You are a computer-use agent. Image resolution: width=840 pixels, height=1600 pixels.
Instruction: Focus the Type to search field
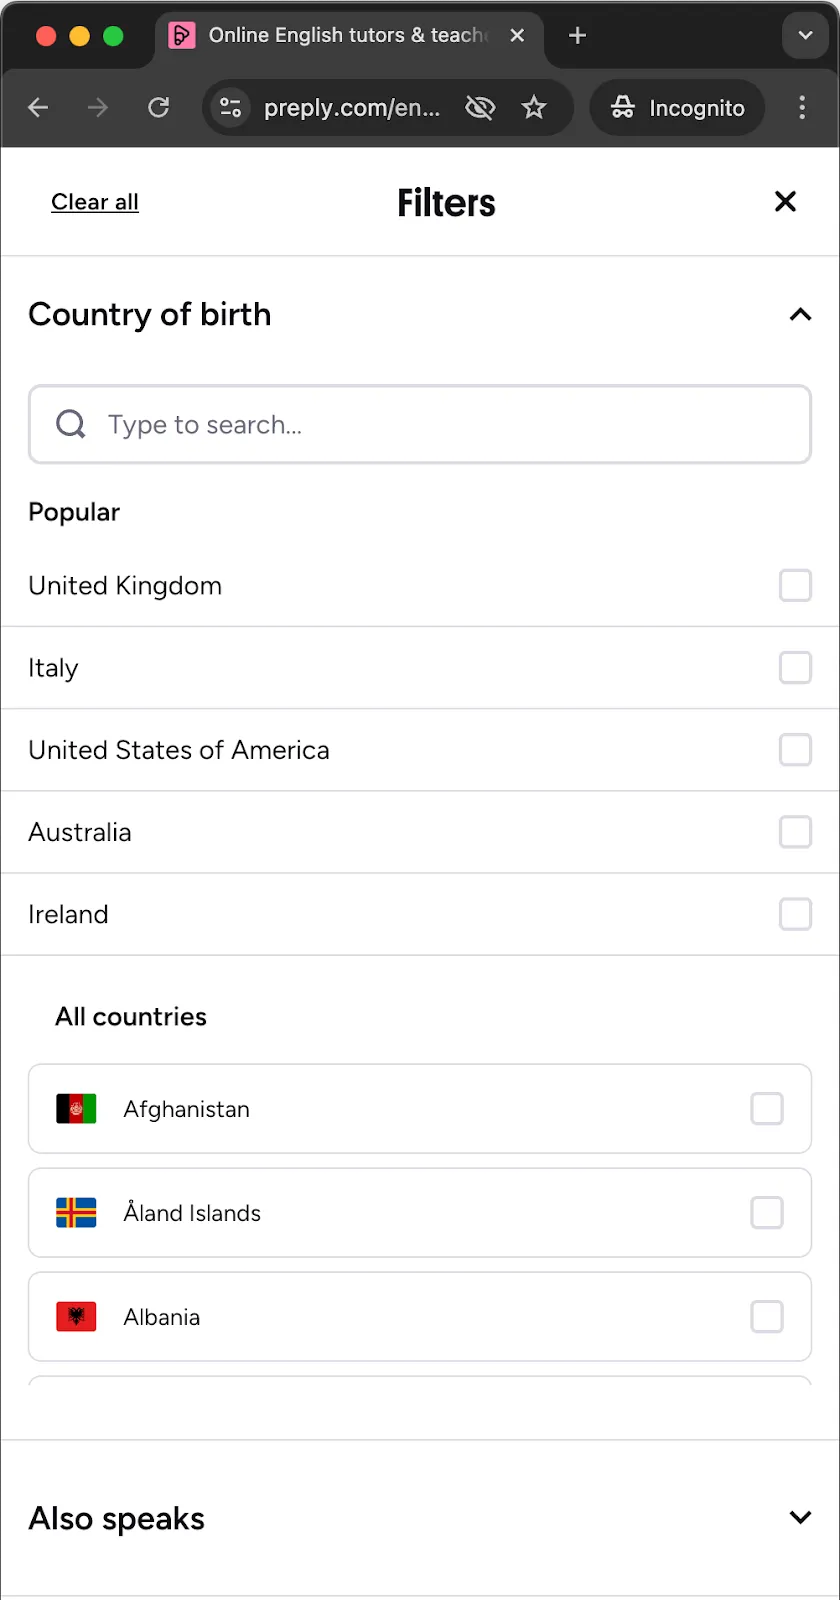(420, 425)
